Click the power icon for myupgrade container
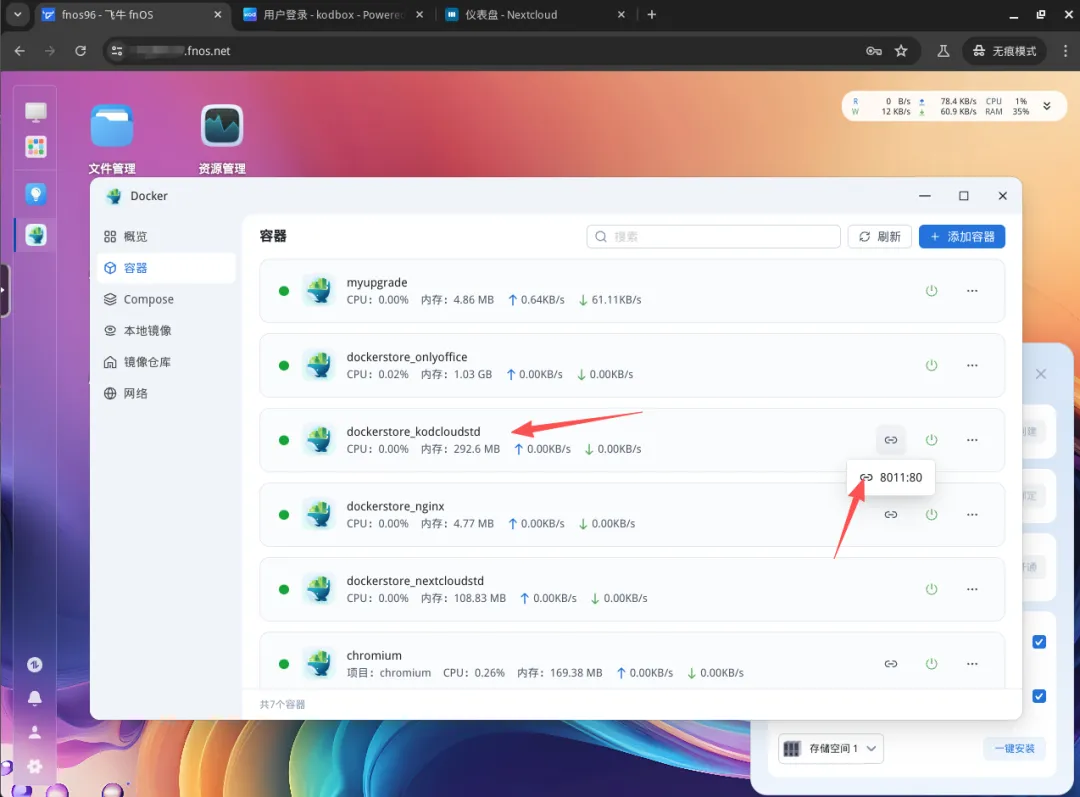 pos(931,291)
